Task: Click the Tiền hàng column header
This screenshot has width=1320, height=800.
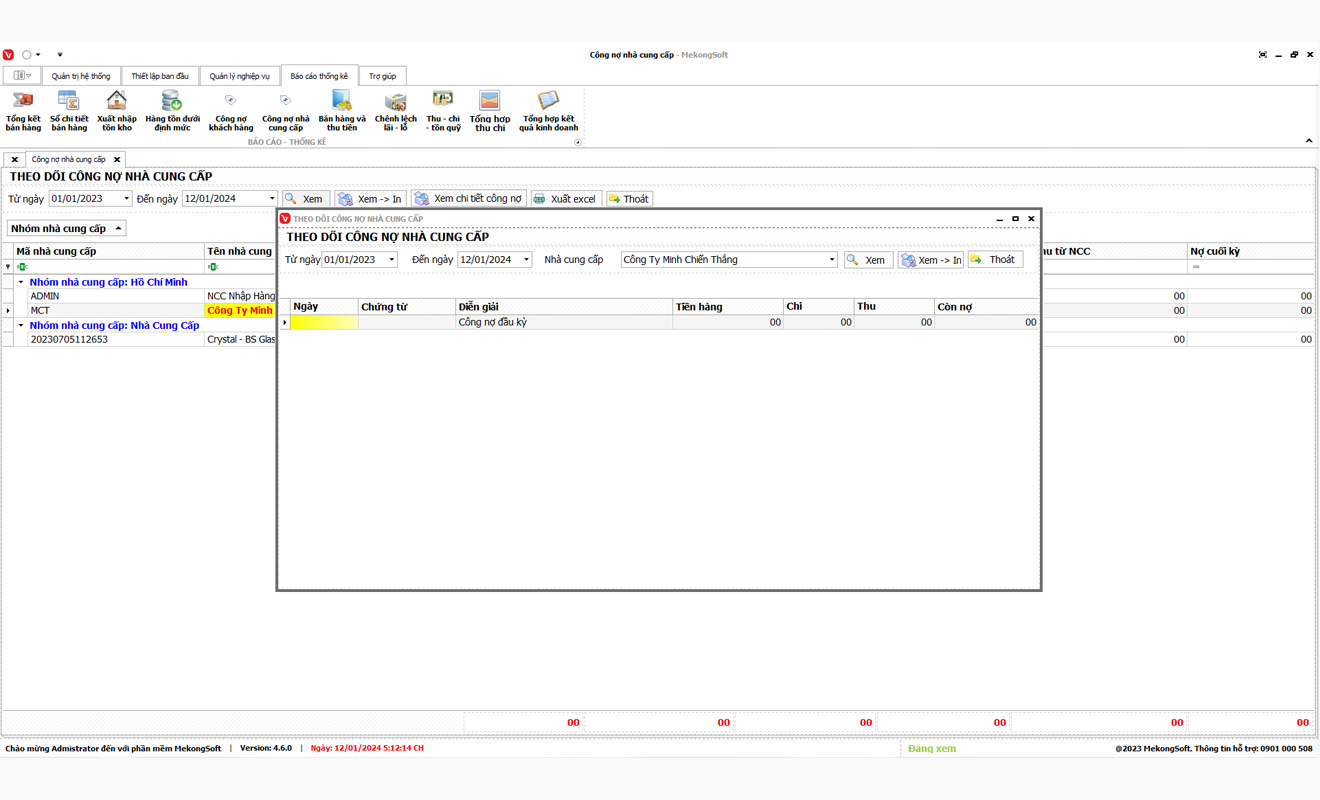Action: [x=727, y=307]
